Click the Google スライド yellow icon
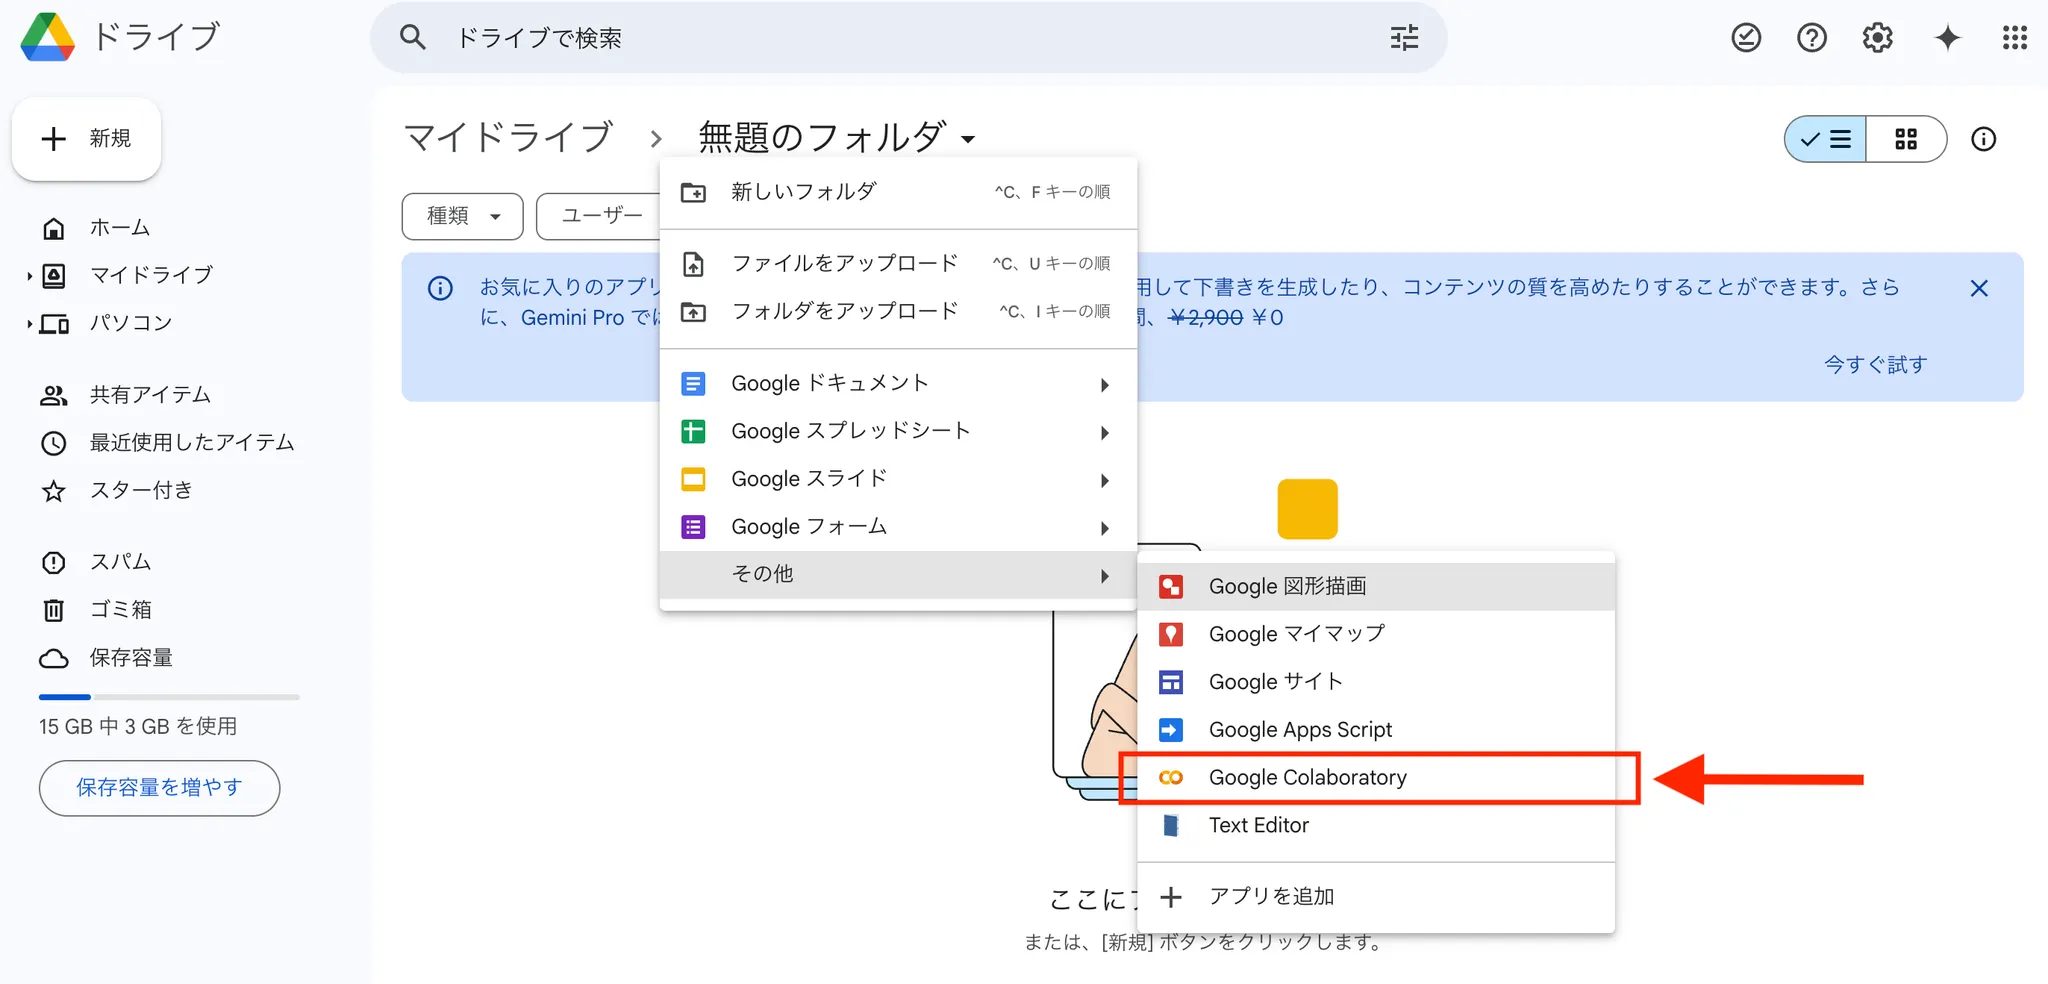Screen dimensions: 2048x984 (693, 479)
